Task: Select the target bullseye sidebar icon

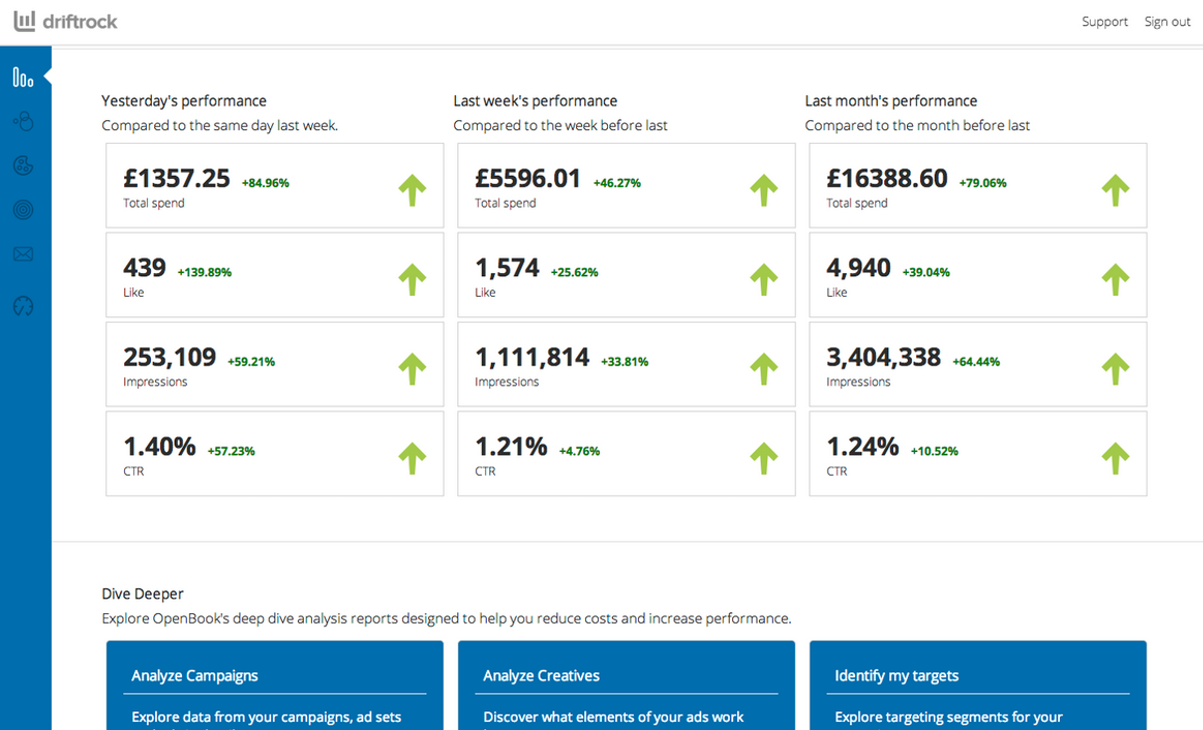Action: coord(23,209)
